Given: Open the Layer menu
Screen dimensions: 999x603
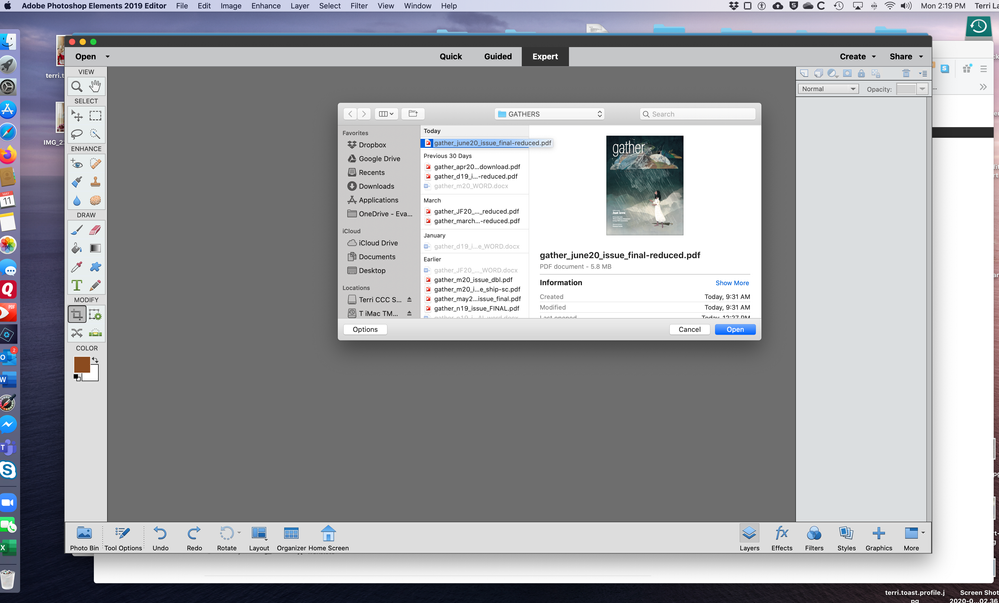Looking at the screenshot, I should pyautogui.click(x=299, y=6).
